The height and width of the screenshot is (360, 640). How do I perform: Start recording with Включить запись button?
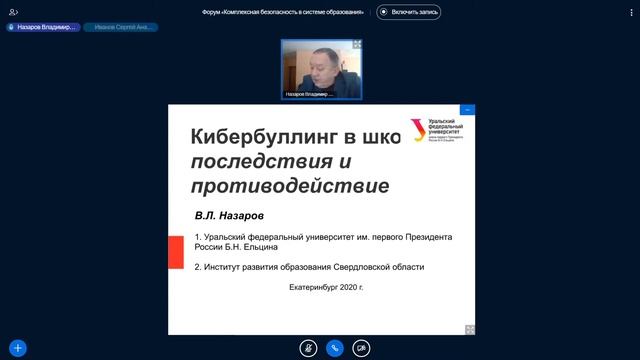409,12
